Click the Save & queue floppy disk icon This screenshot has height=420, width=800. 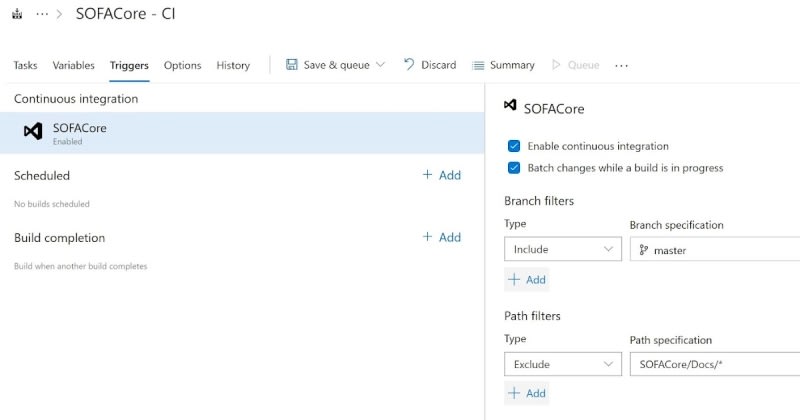pyautogui.click(x=292, y=65)
